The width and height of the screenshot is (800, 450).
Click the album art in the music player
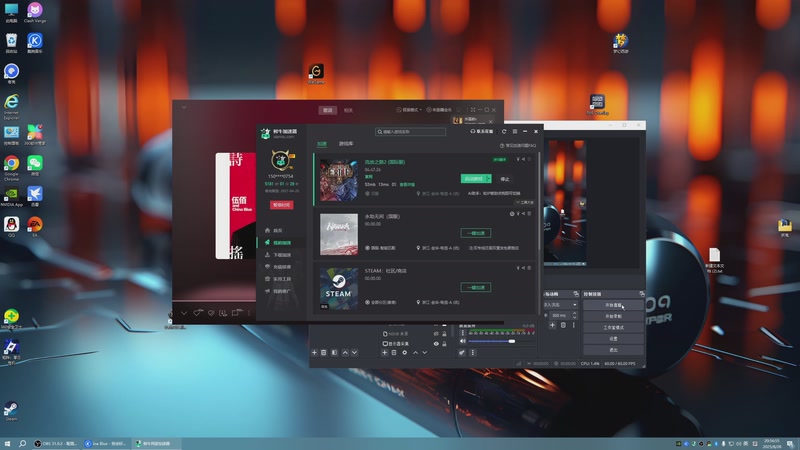(x=236, y=206)
